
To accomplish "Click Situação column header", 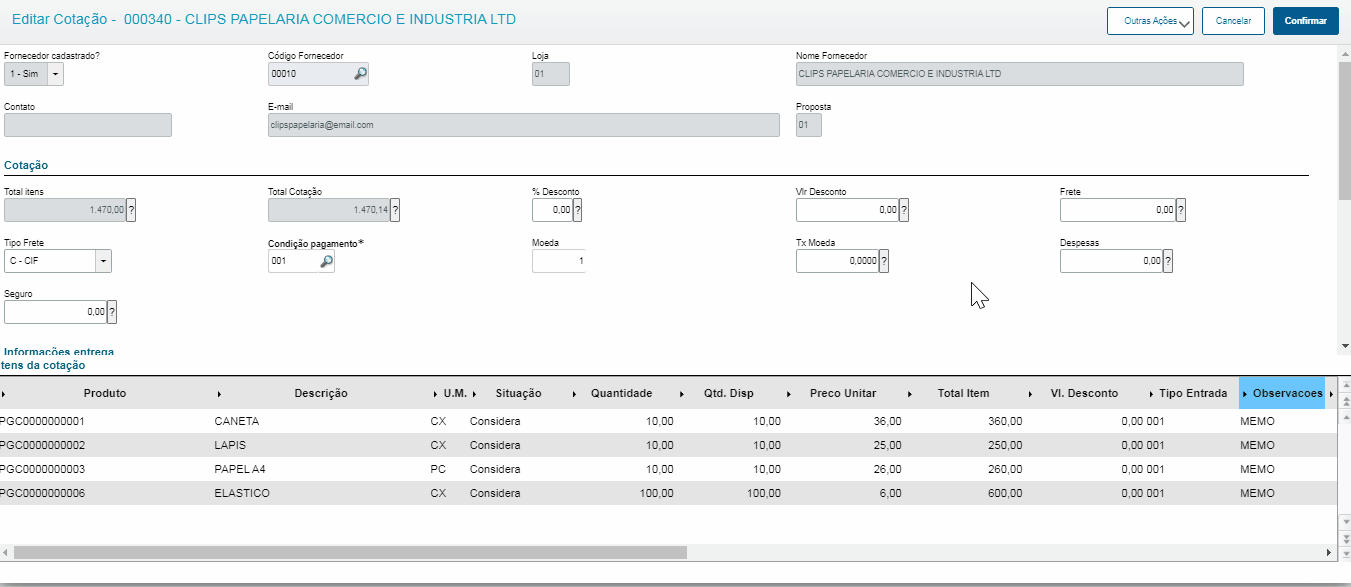I will 518,393.
